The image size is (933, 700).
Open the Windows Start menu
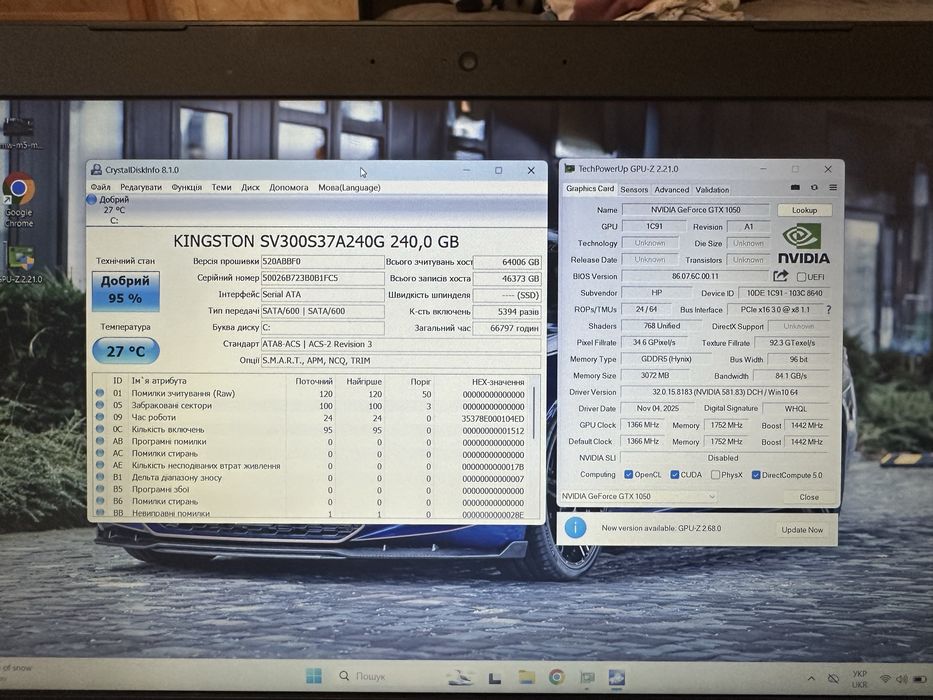click(314, 676)
